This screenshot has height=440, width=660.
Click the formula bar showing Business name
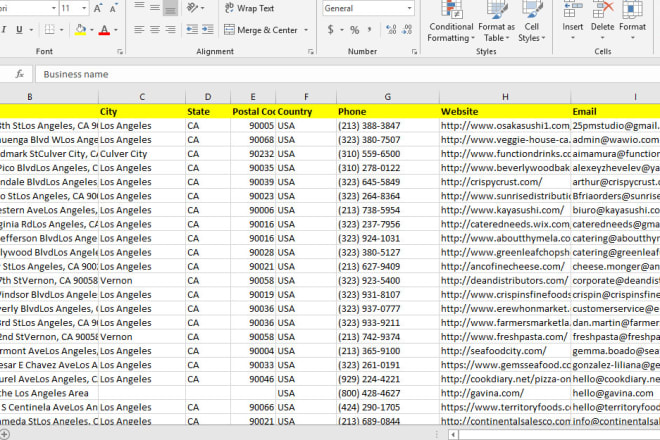[x=348, y=74]
